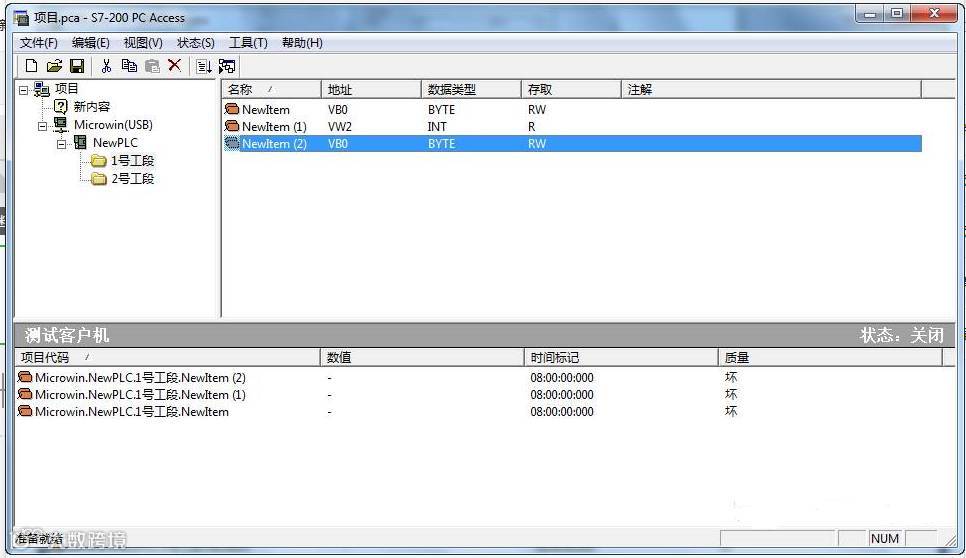Minimize the S7-200 PC Access window

(x=870, y=14)
